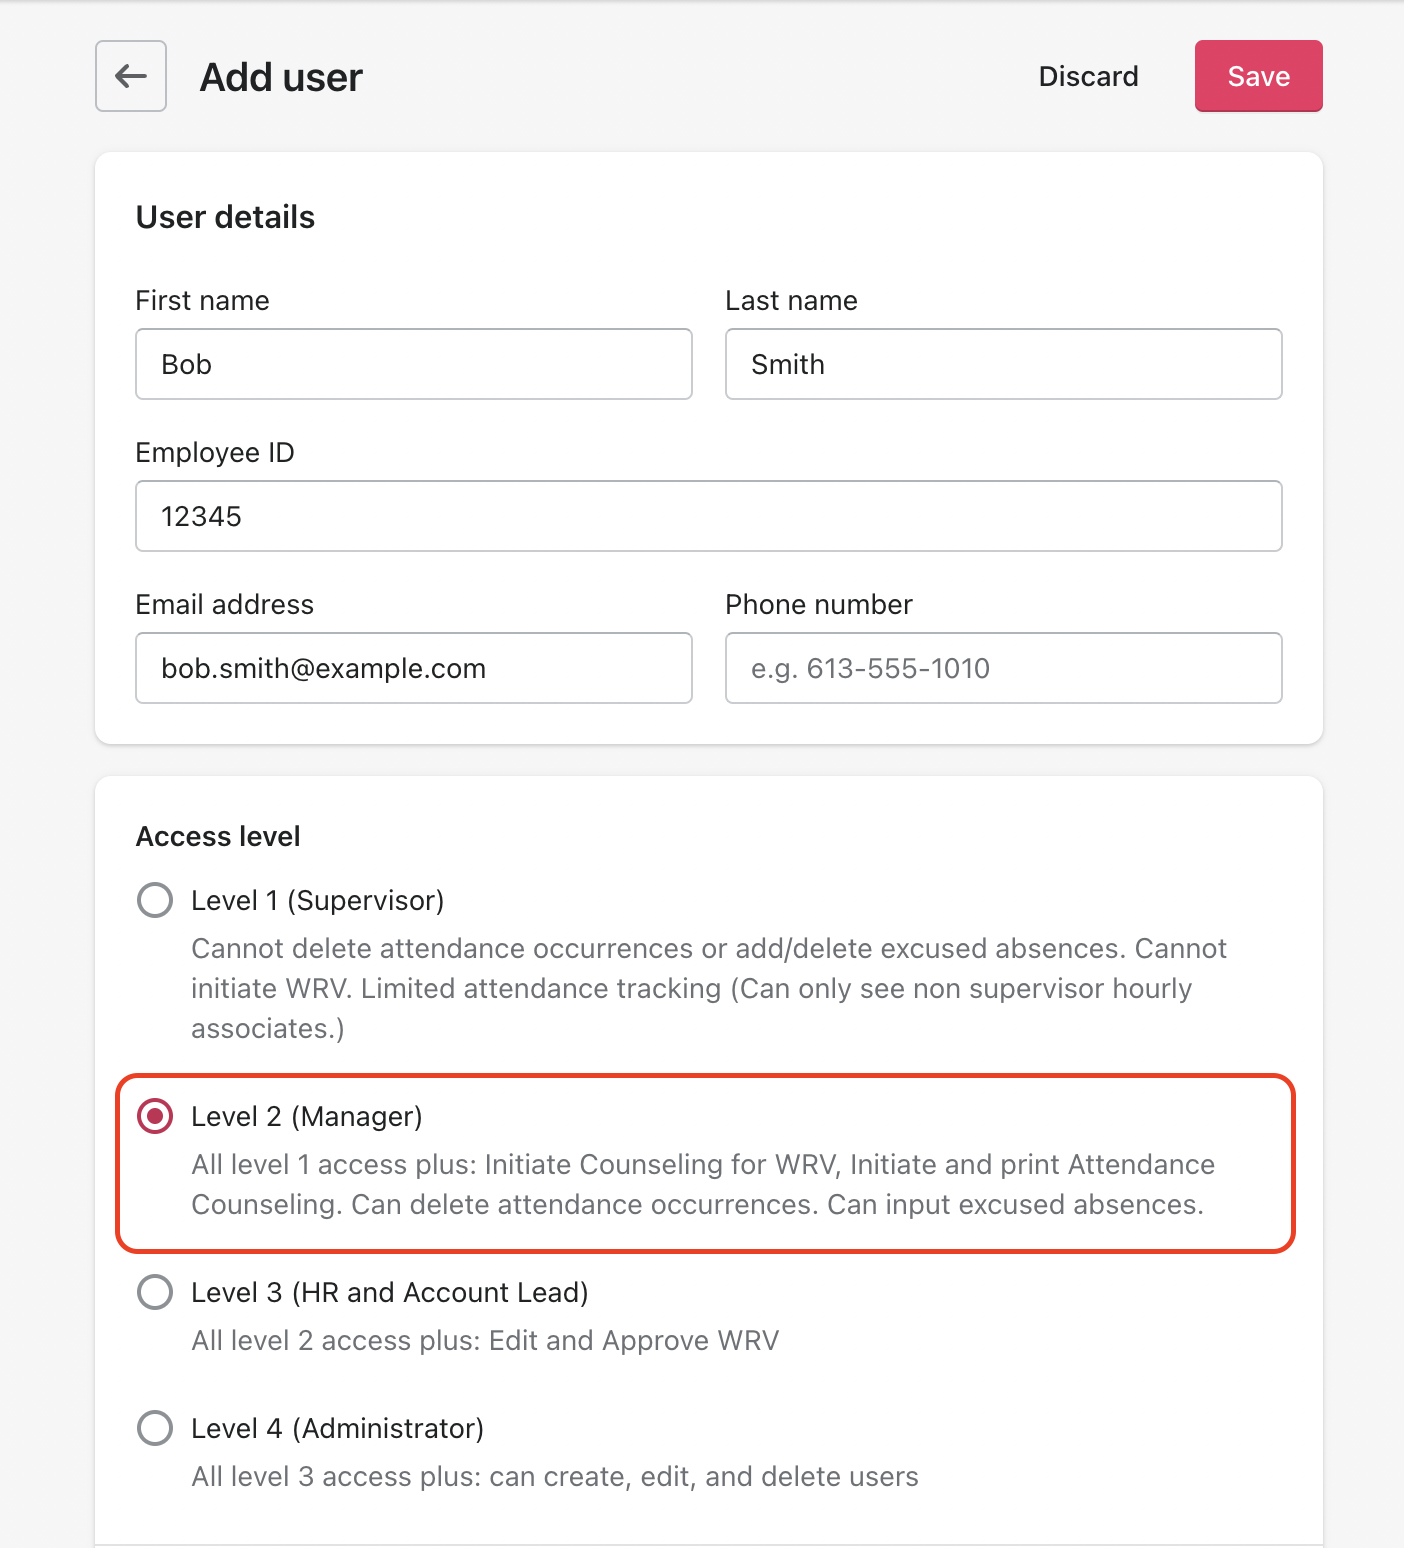
Task: Edit the Employee ID field showing 12345
Action: click(708, 516)
